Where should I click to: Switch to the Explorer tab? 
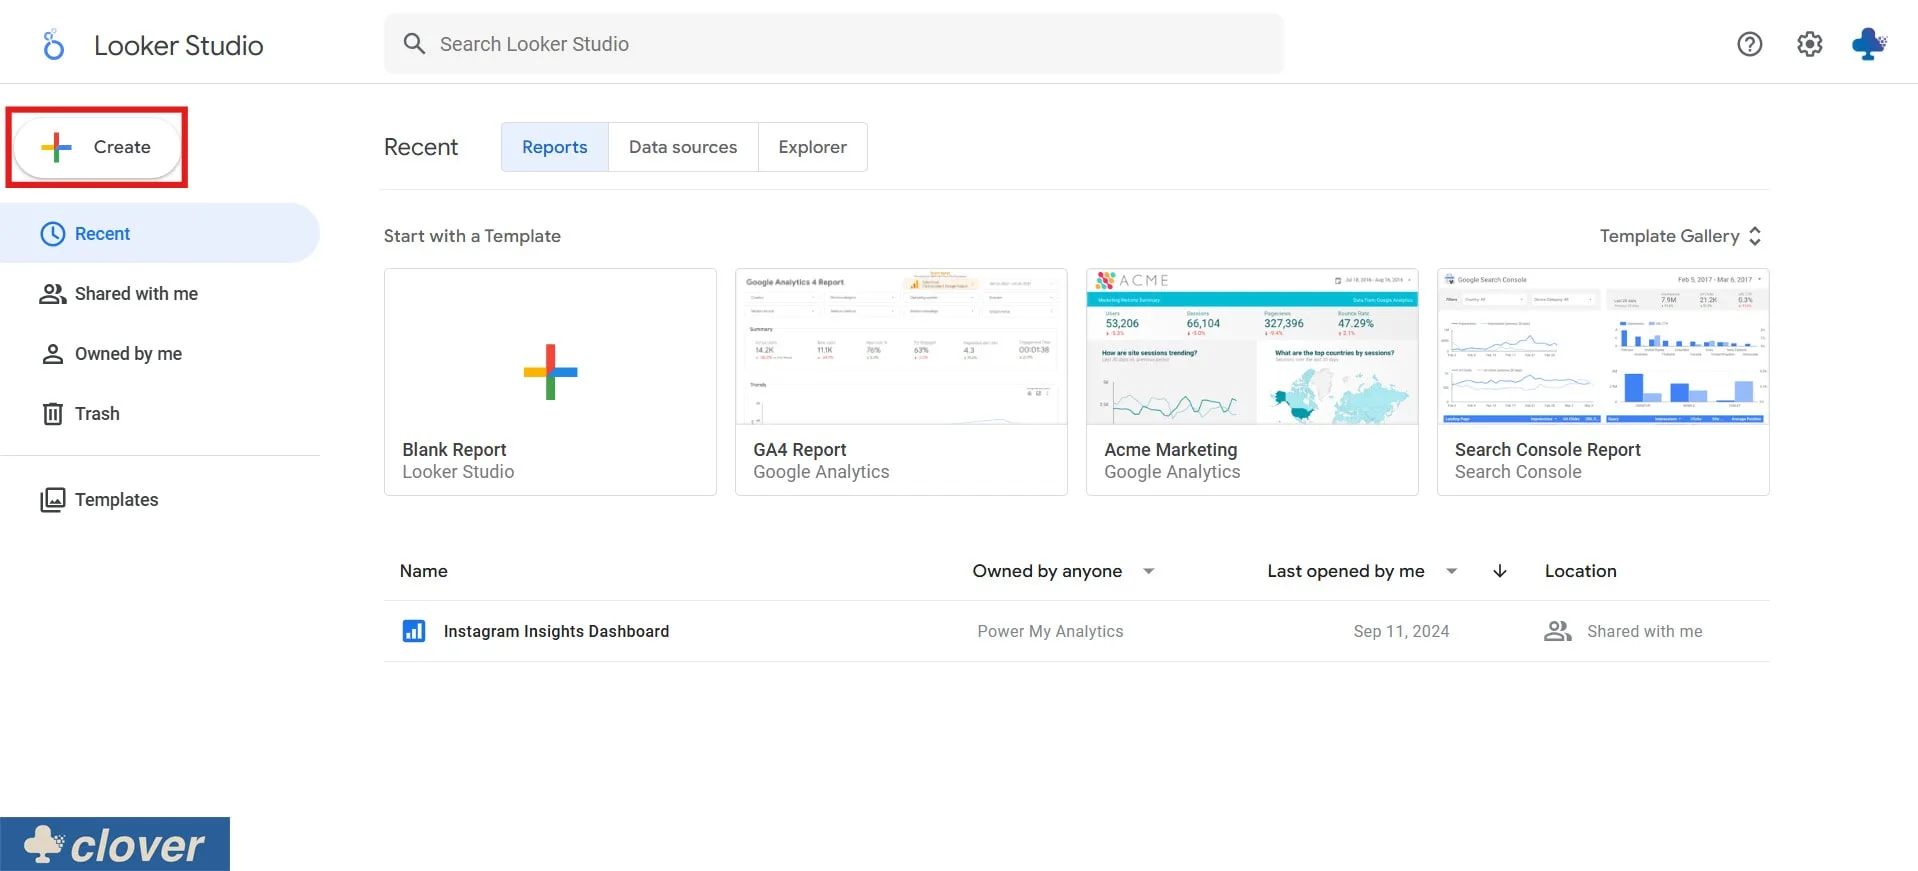(x=813, y=147)
